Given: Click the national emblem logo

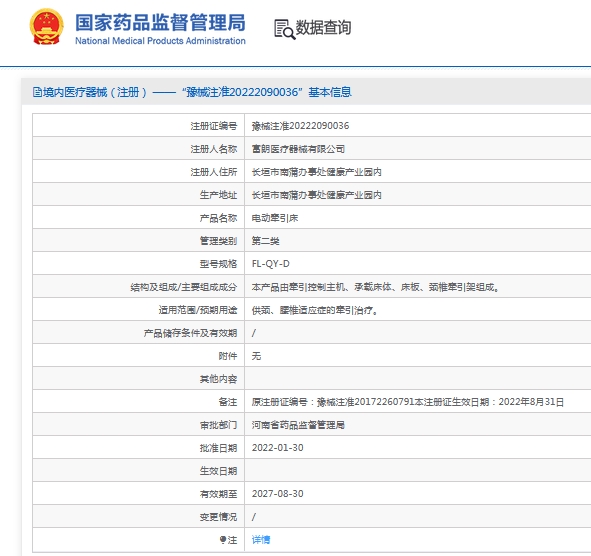Looking at the screenshot, I should (x=47, y=27).
